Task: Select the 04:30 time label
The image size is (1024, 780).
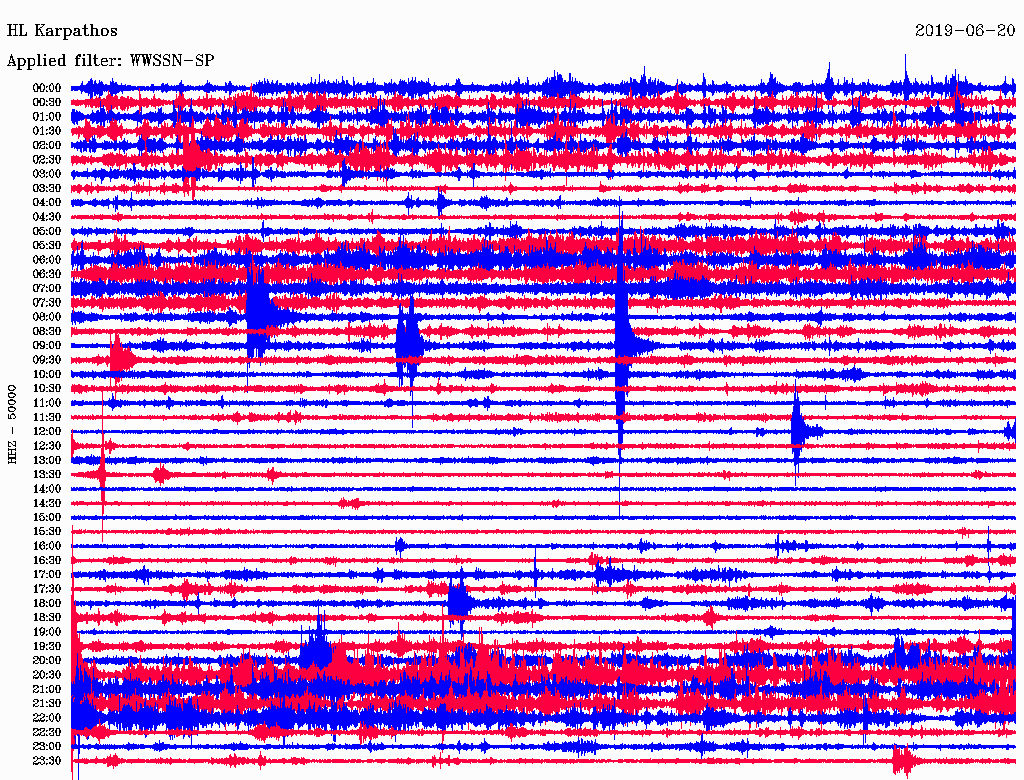Action: 47,217
